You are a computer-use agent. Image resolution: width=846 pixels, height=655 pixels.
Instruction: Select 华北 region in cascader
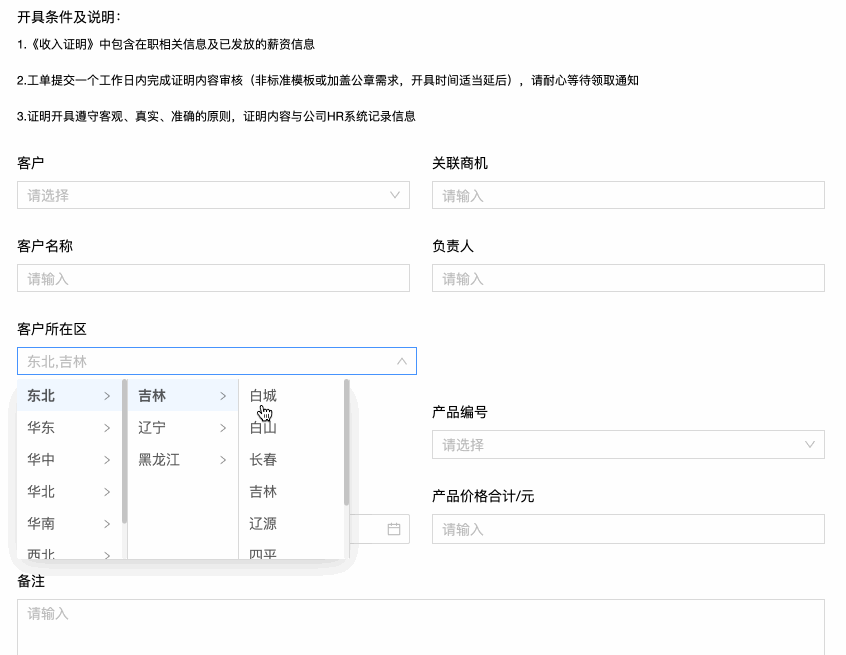point(70,492)
